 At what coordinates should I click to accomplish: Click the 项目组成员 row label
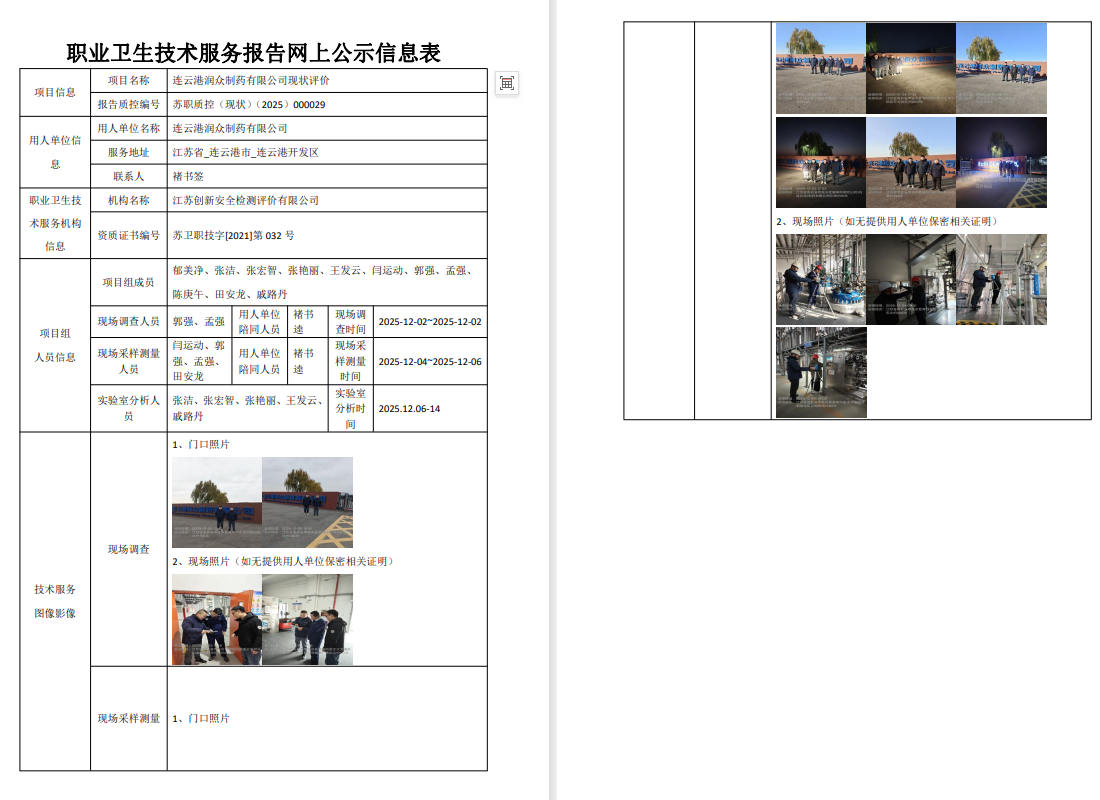[x=128, y=282]
